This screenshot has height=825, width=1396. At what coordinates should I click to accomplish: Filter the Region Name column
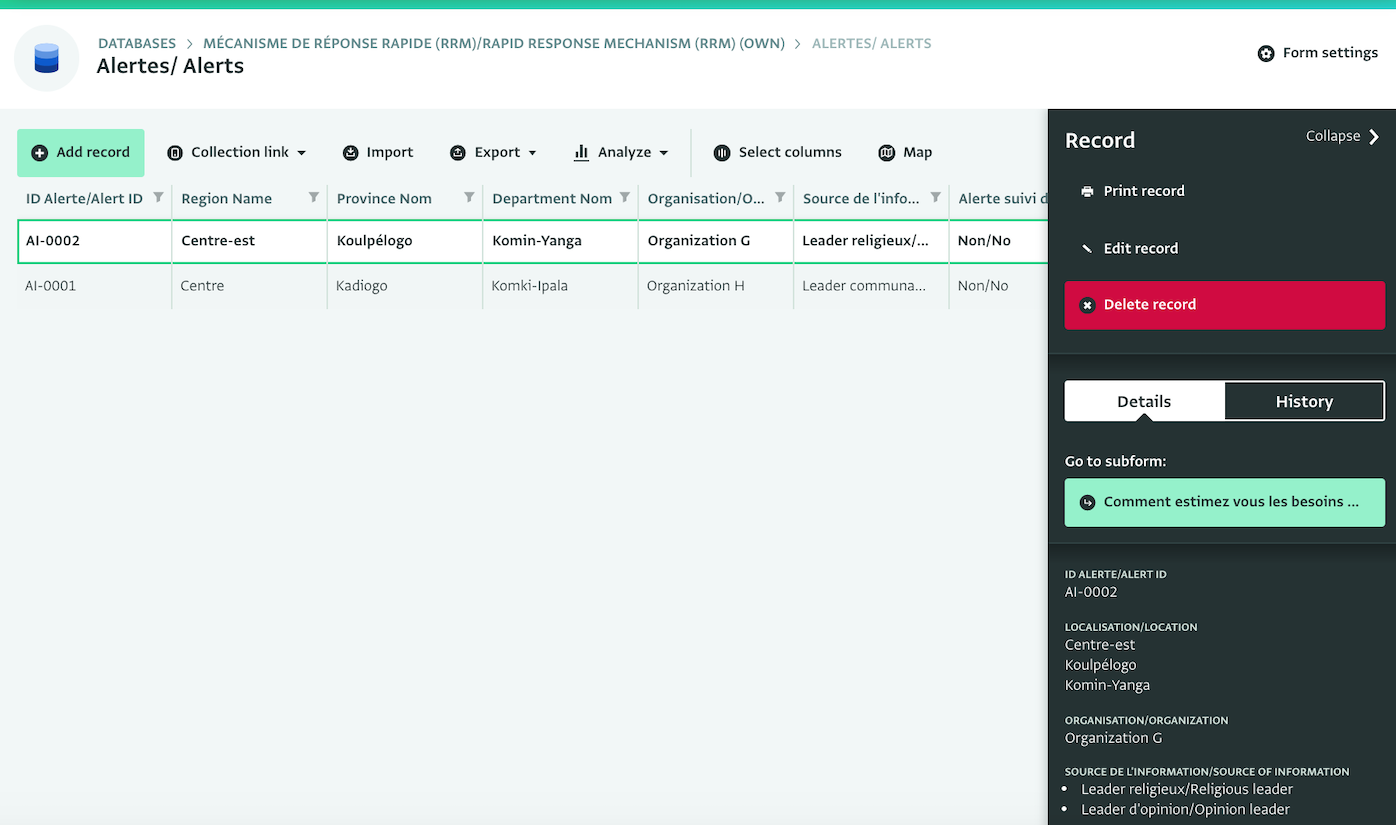[314, 197]
